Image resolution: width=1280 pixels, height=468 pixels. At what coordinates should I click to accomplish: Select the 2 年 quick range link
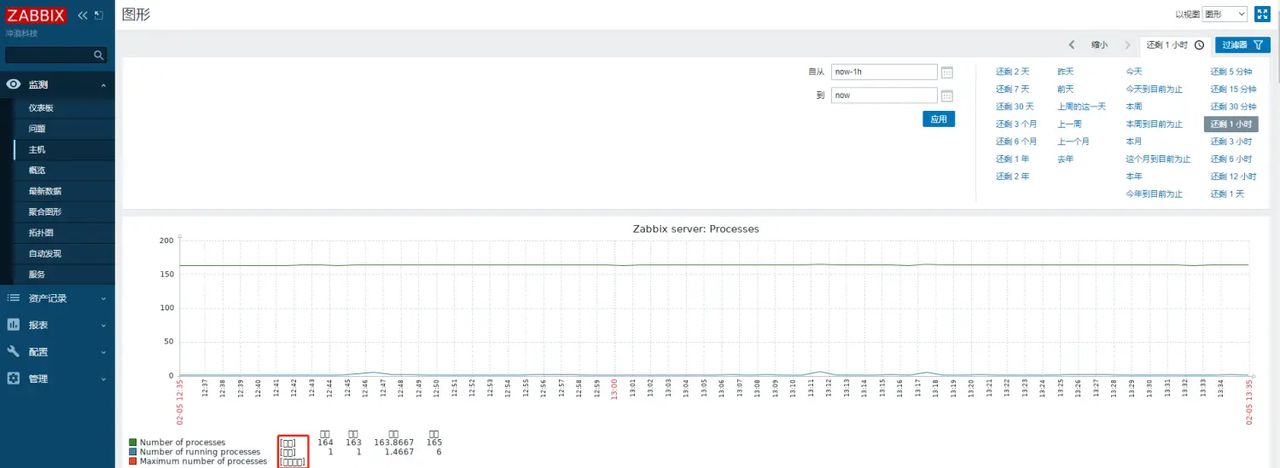tap(1012, 176)
